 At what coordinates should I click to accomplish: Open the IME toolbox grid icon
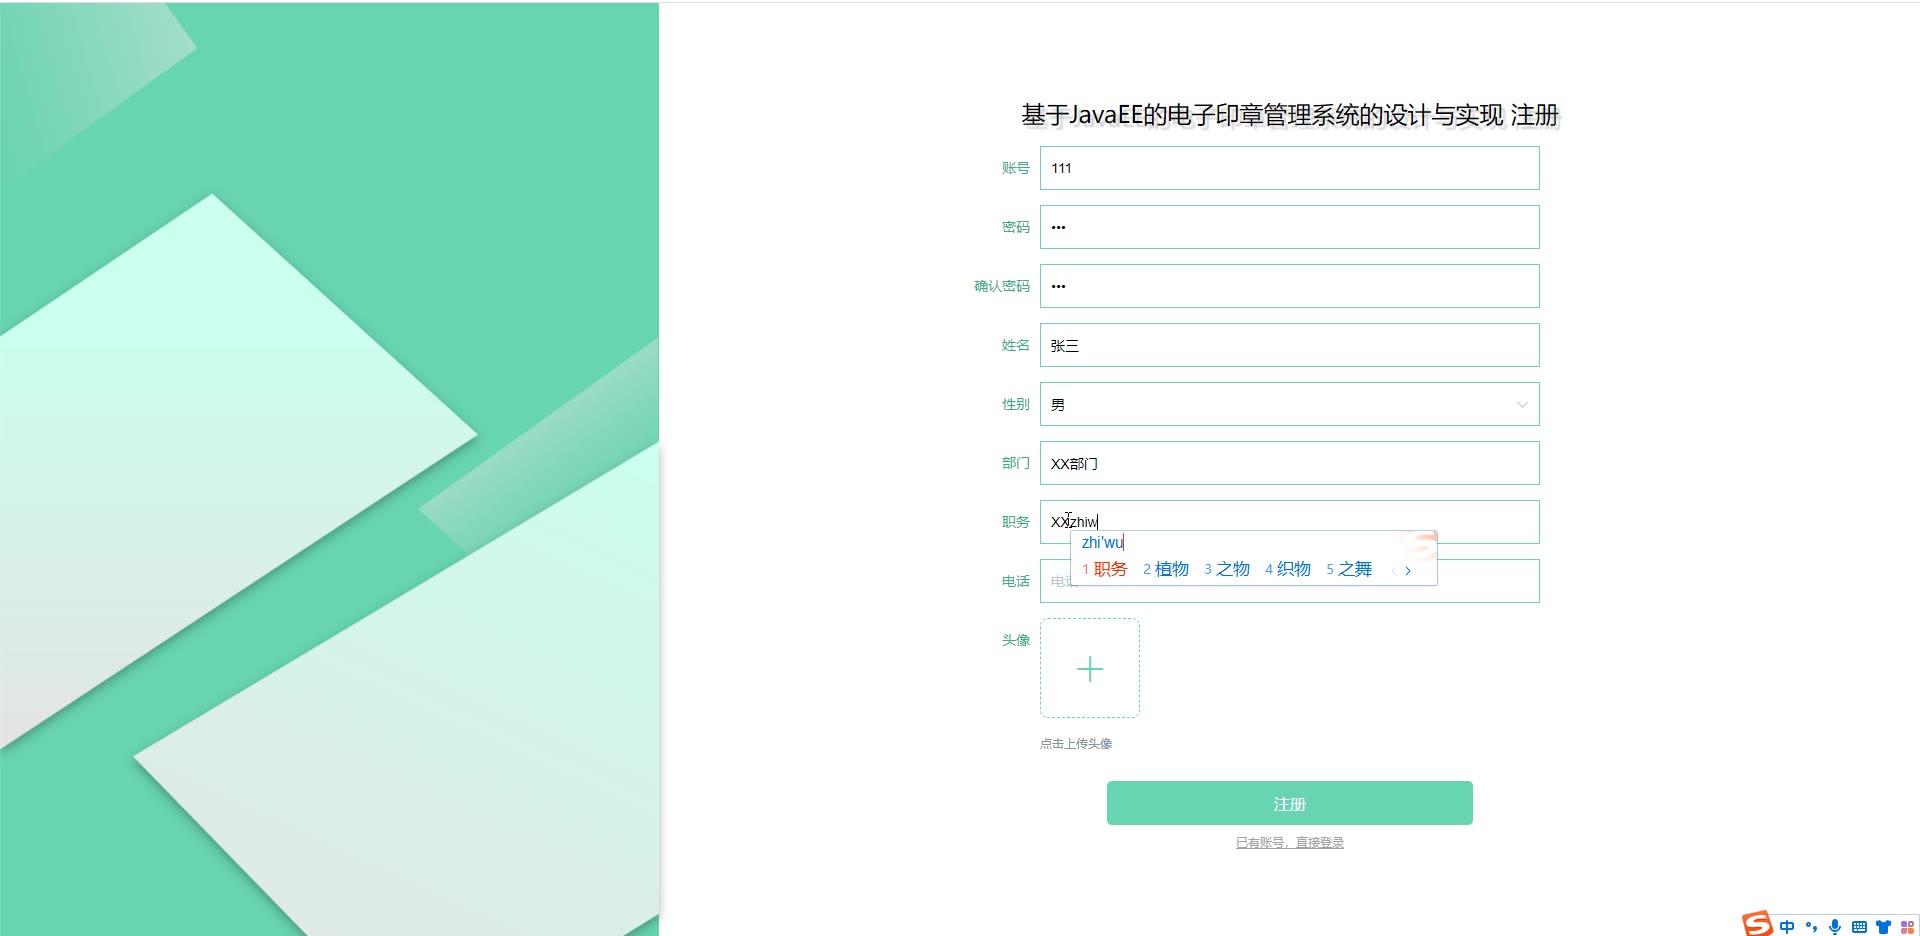1907,927
